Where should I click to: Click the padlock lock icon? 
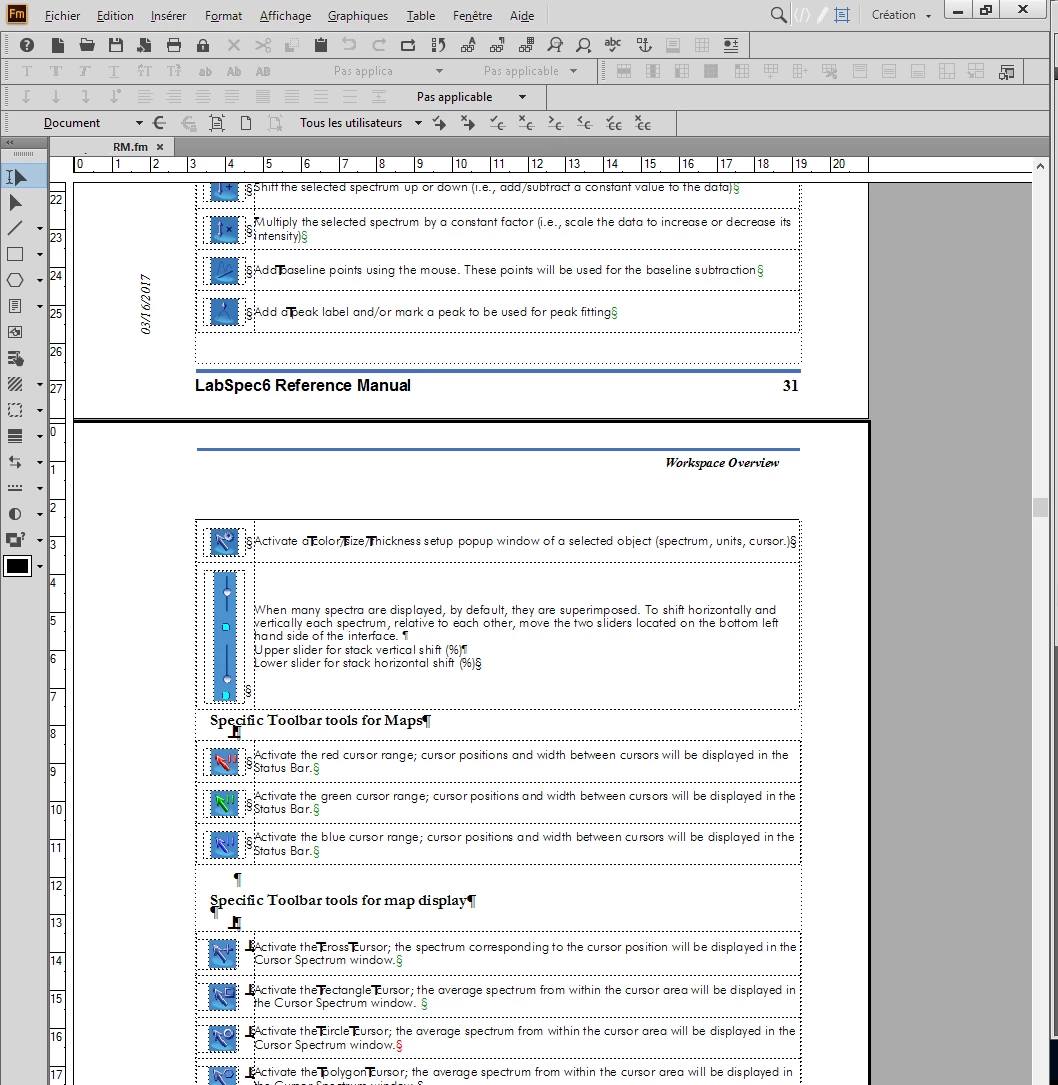203,45
